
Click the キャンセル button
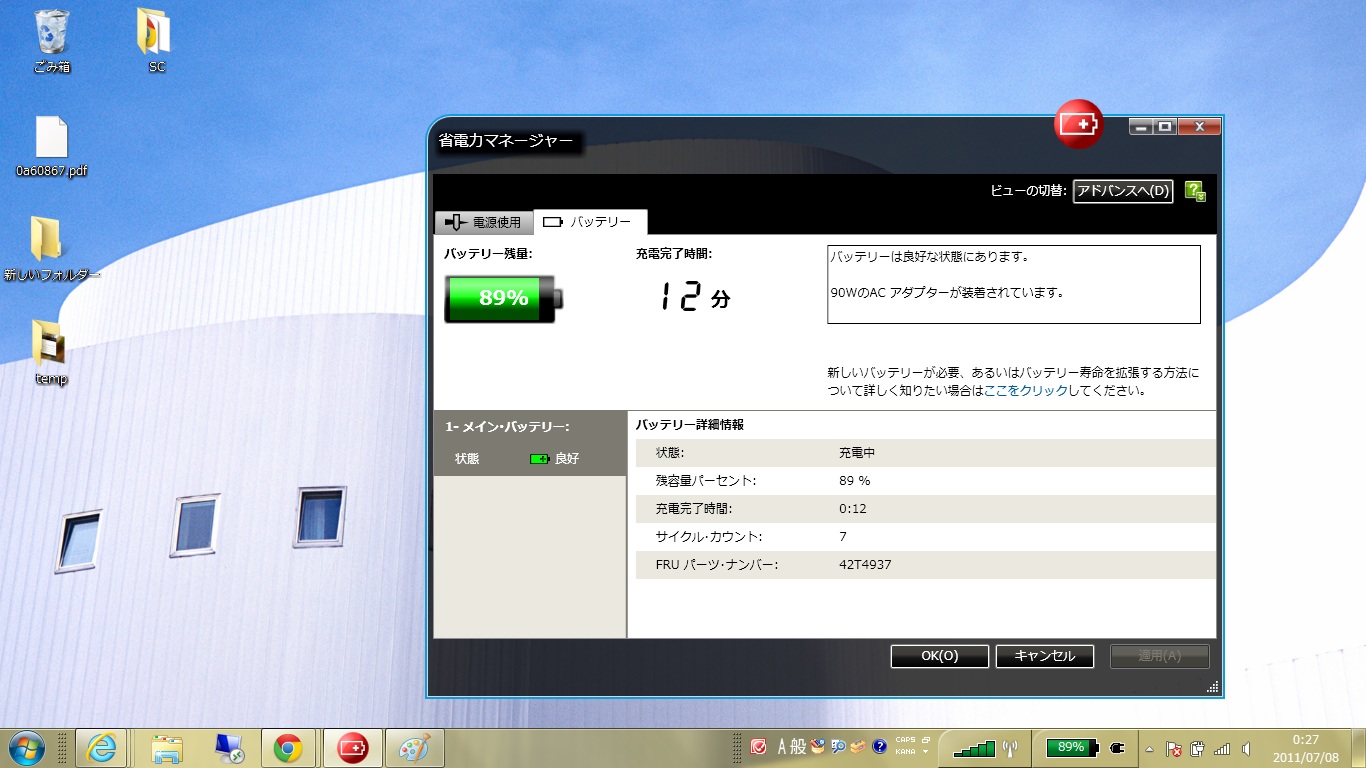tap(1045, 656)
